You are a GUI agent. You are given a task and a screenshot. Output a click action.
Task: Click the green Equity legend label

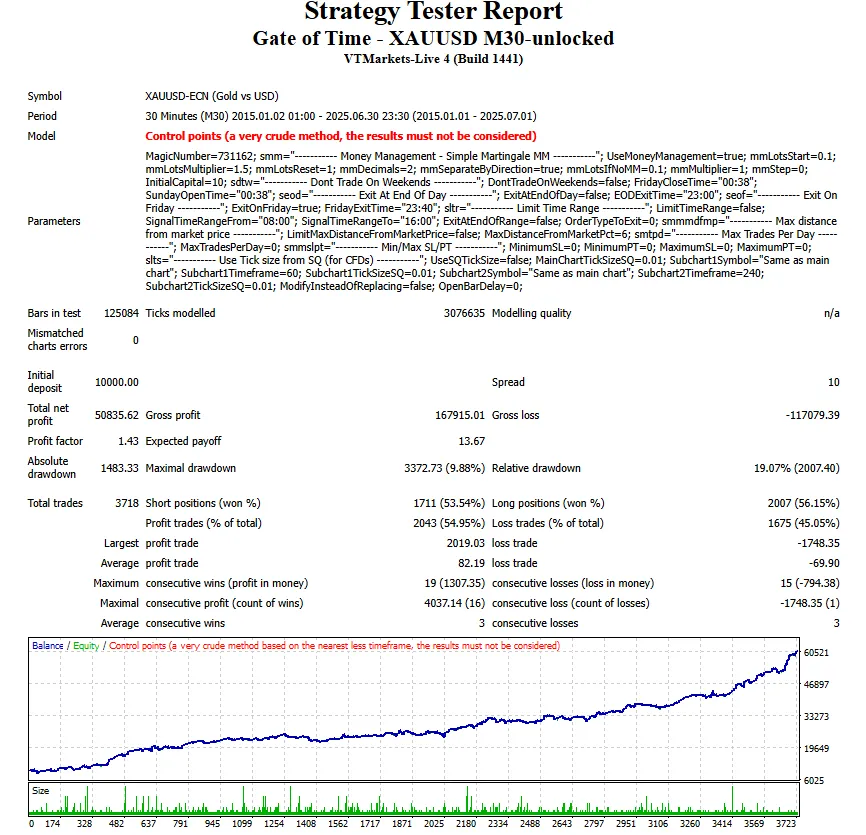[86, 646]
